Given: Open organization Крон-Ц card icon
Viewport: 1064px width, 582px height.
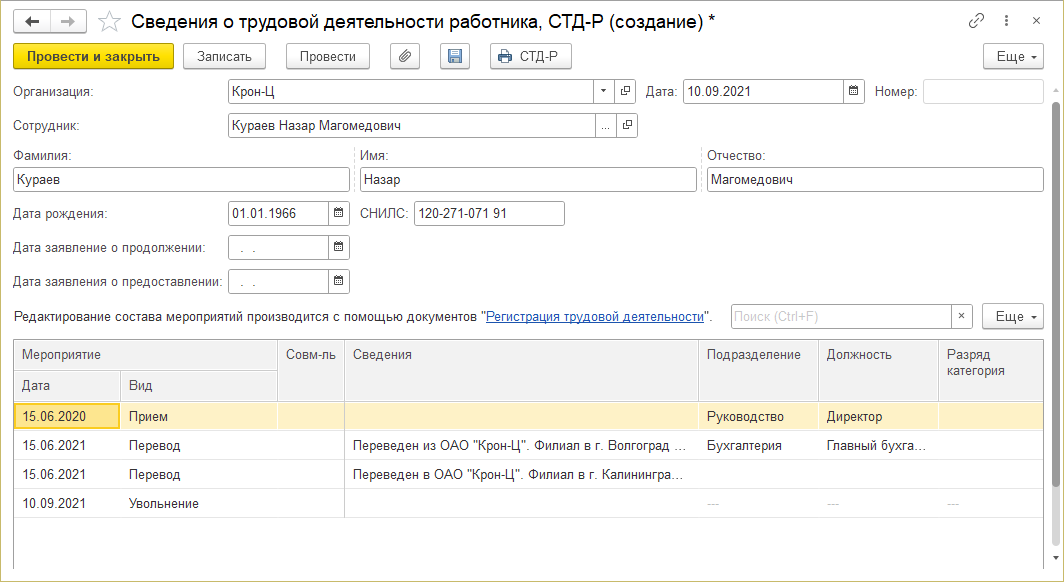Looking at the screenshot, I should pos(627,92).
